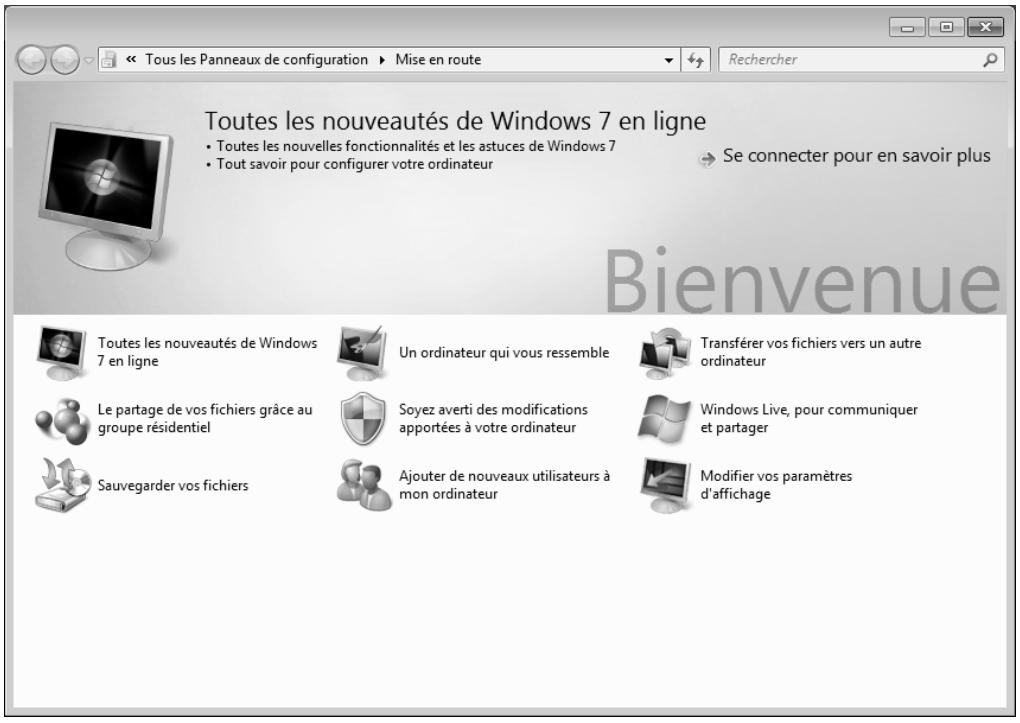Click the refresh button beside address bar
This screenshot has width=1020, height=723.
(695, 60)
